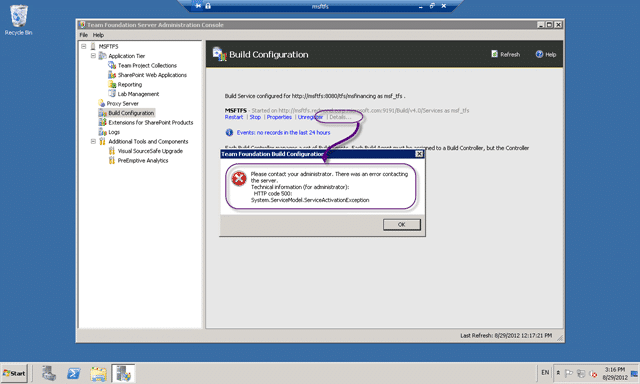Select SharePoint Web Applications node
Image resolution: width=640 pixels, height=384 pixels.
point(152,75)
